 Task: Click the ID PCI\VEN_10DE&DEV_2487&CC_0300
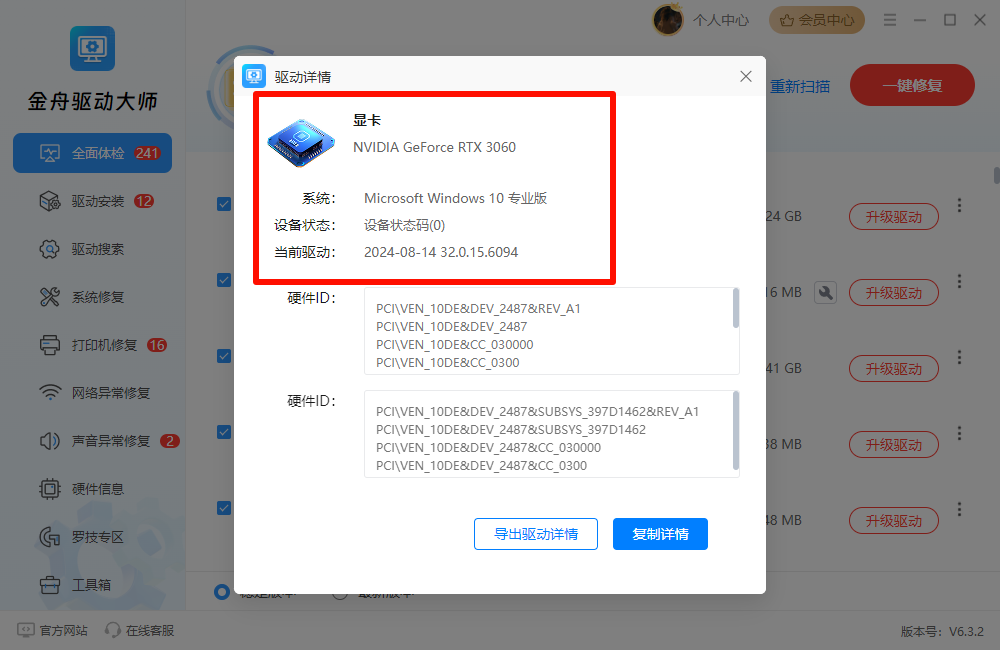click(x=482, y=466)
